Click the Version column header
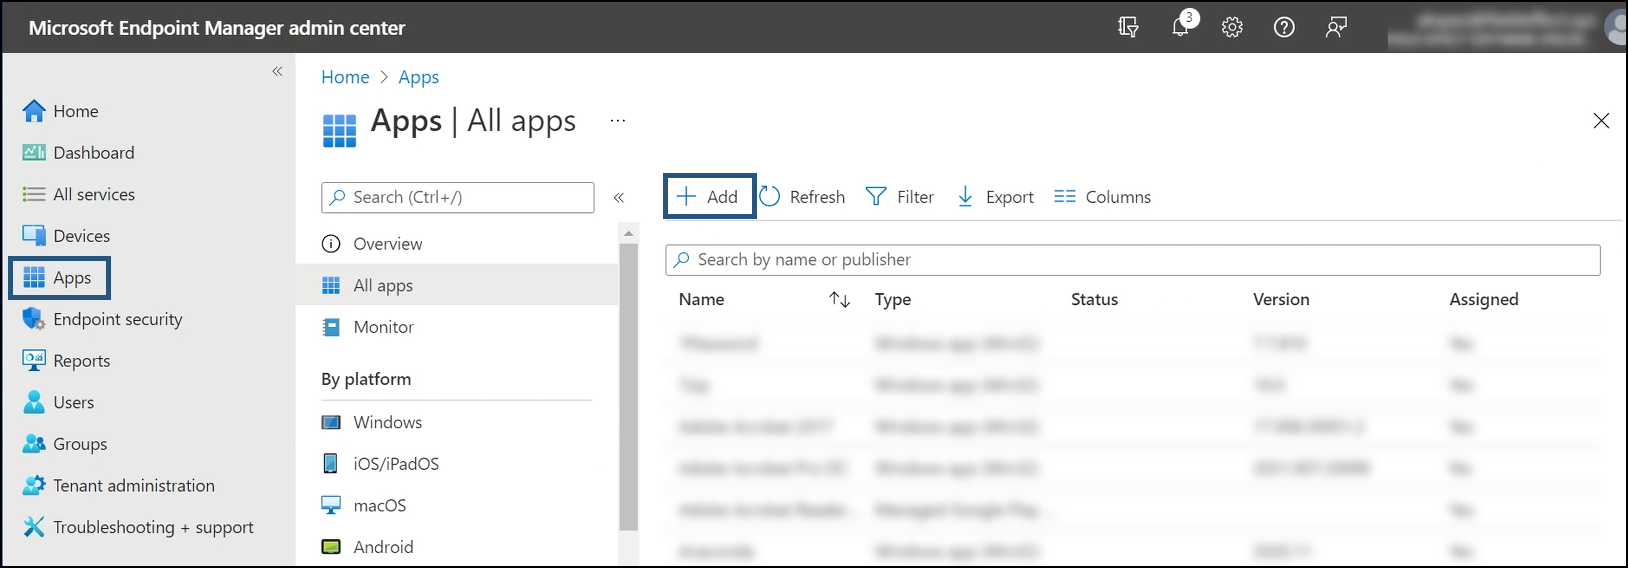 pyautogui.click(x=1281, y=299)
